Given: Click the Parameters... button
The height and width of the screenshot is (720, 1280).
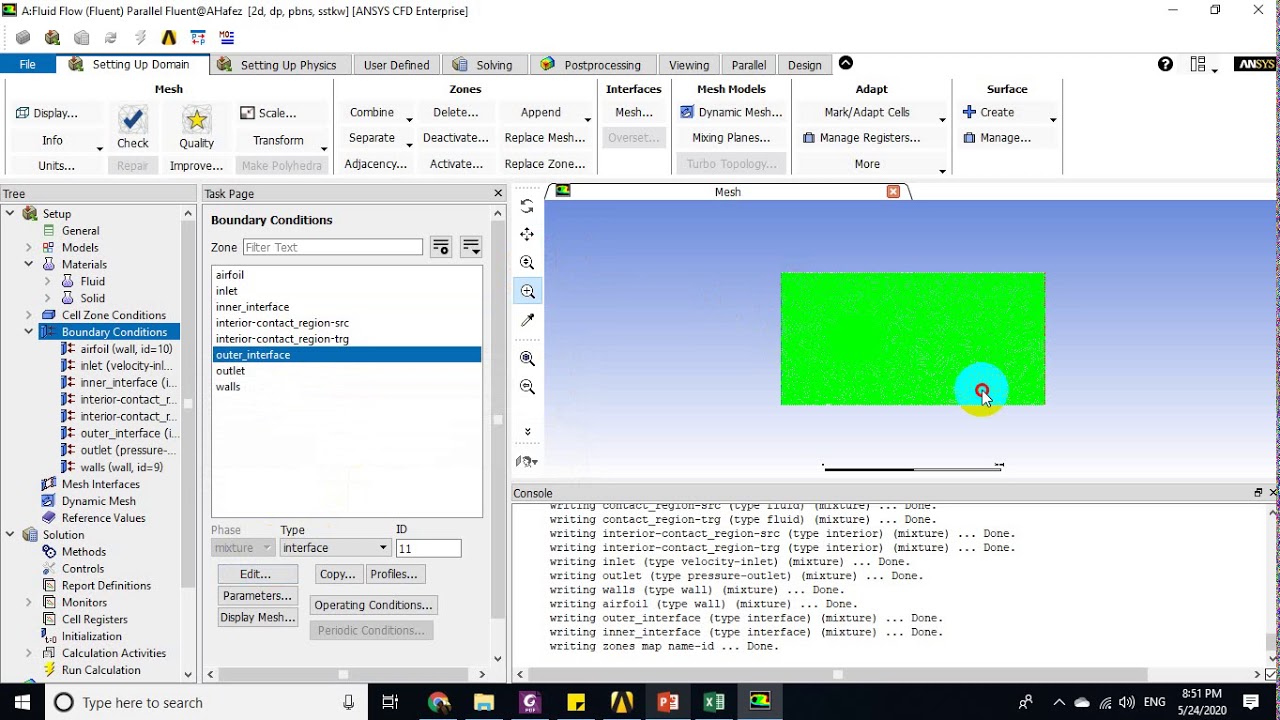Looking at the screenshot, I should pyautogui.click(x=258, y=596).
